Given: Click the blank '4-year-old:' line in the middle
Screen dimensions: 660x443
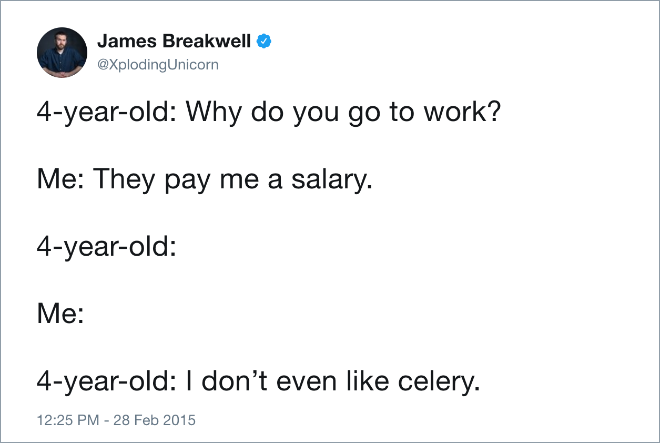Looking at the screenshot, I should [106, 247].
